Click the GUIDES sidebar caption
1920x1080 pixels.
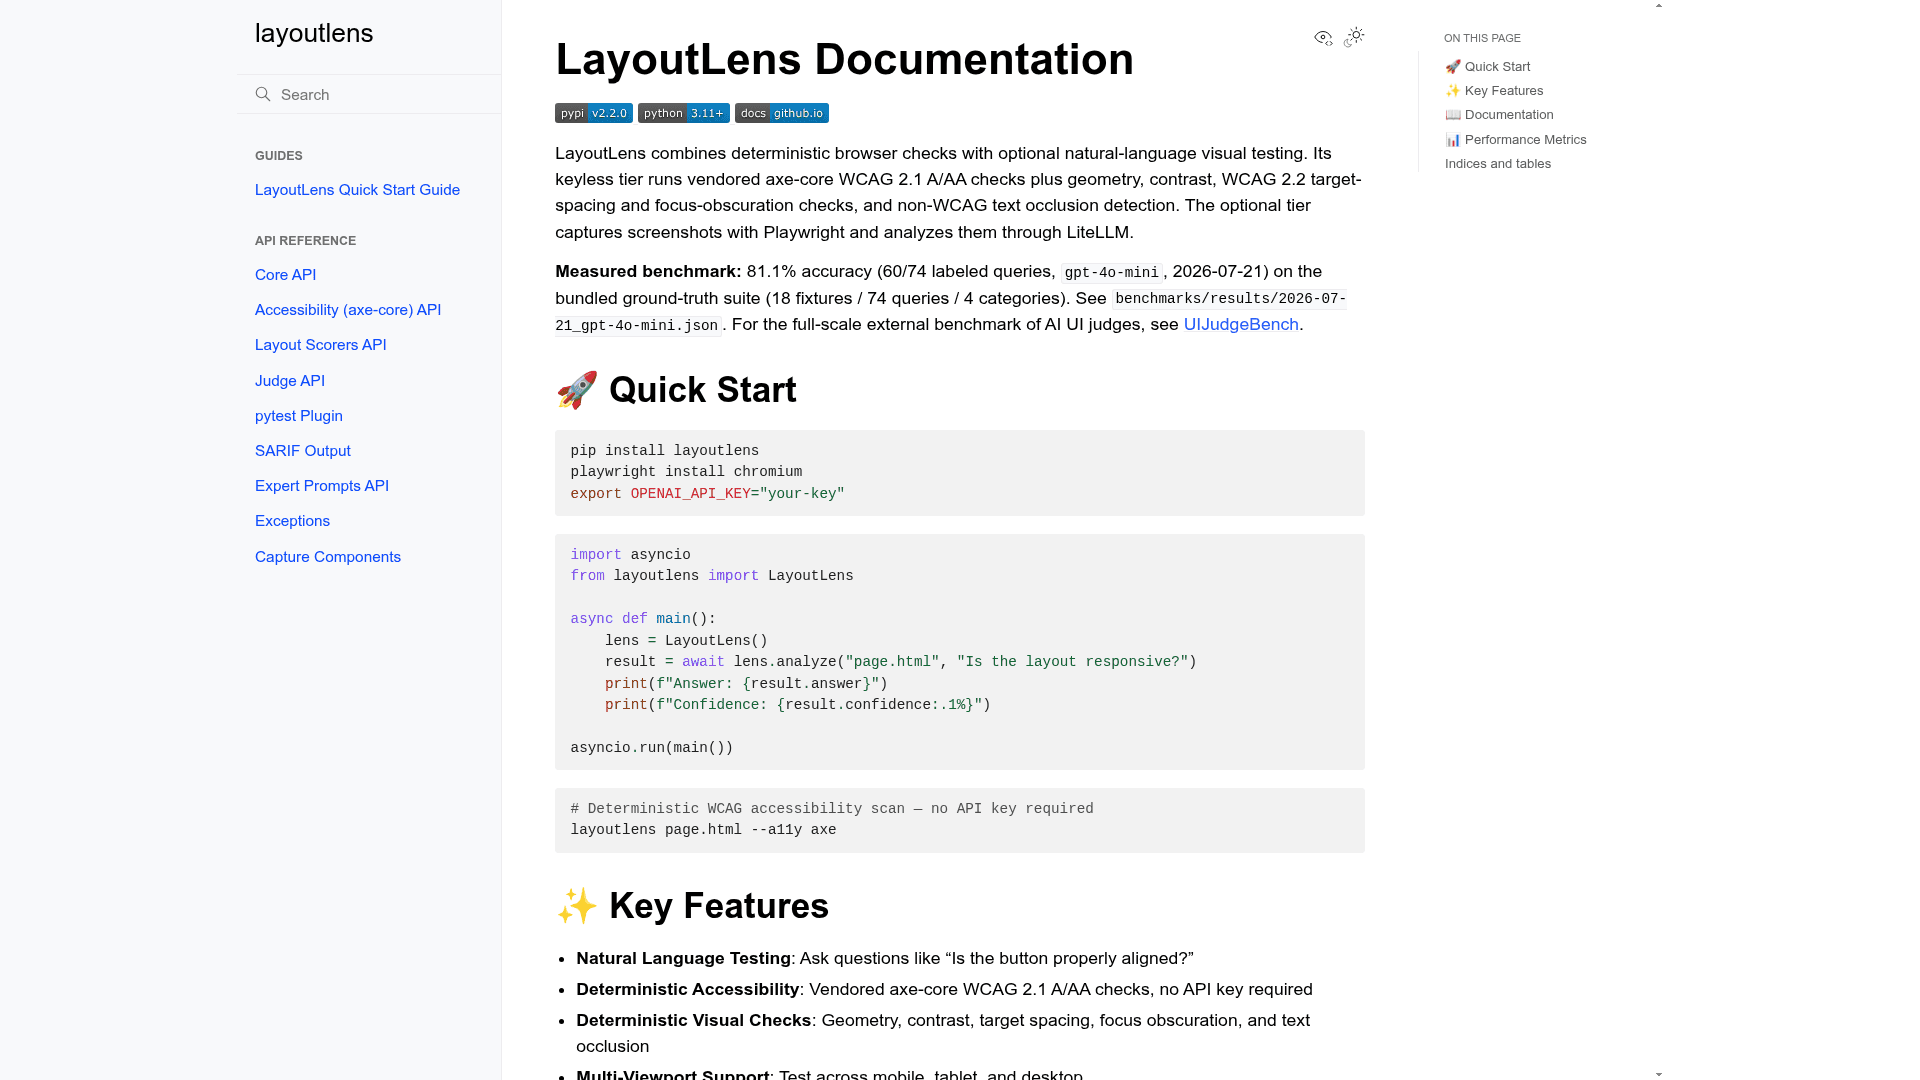point(279,156)
